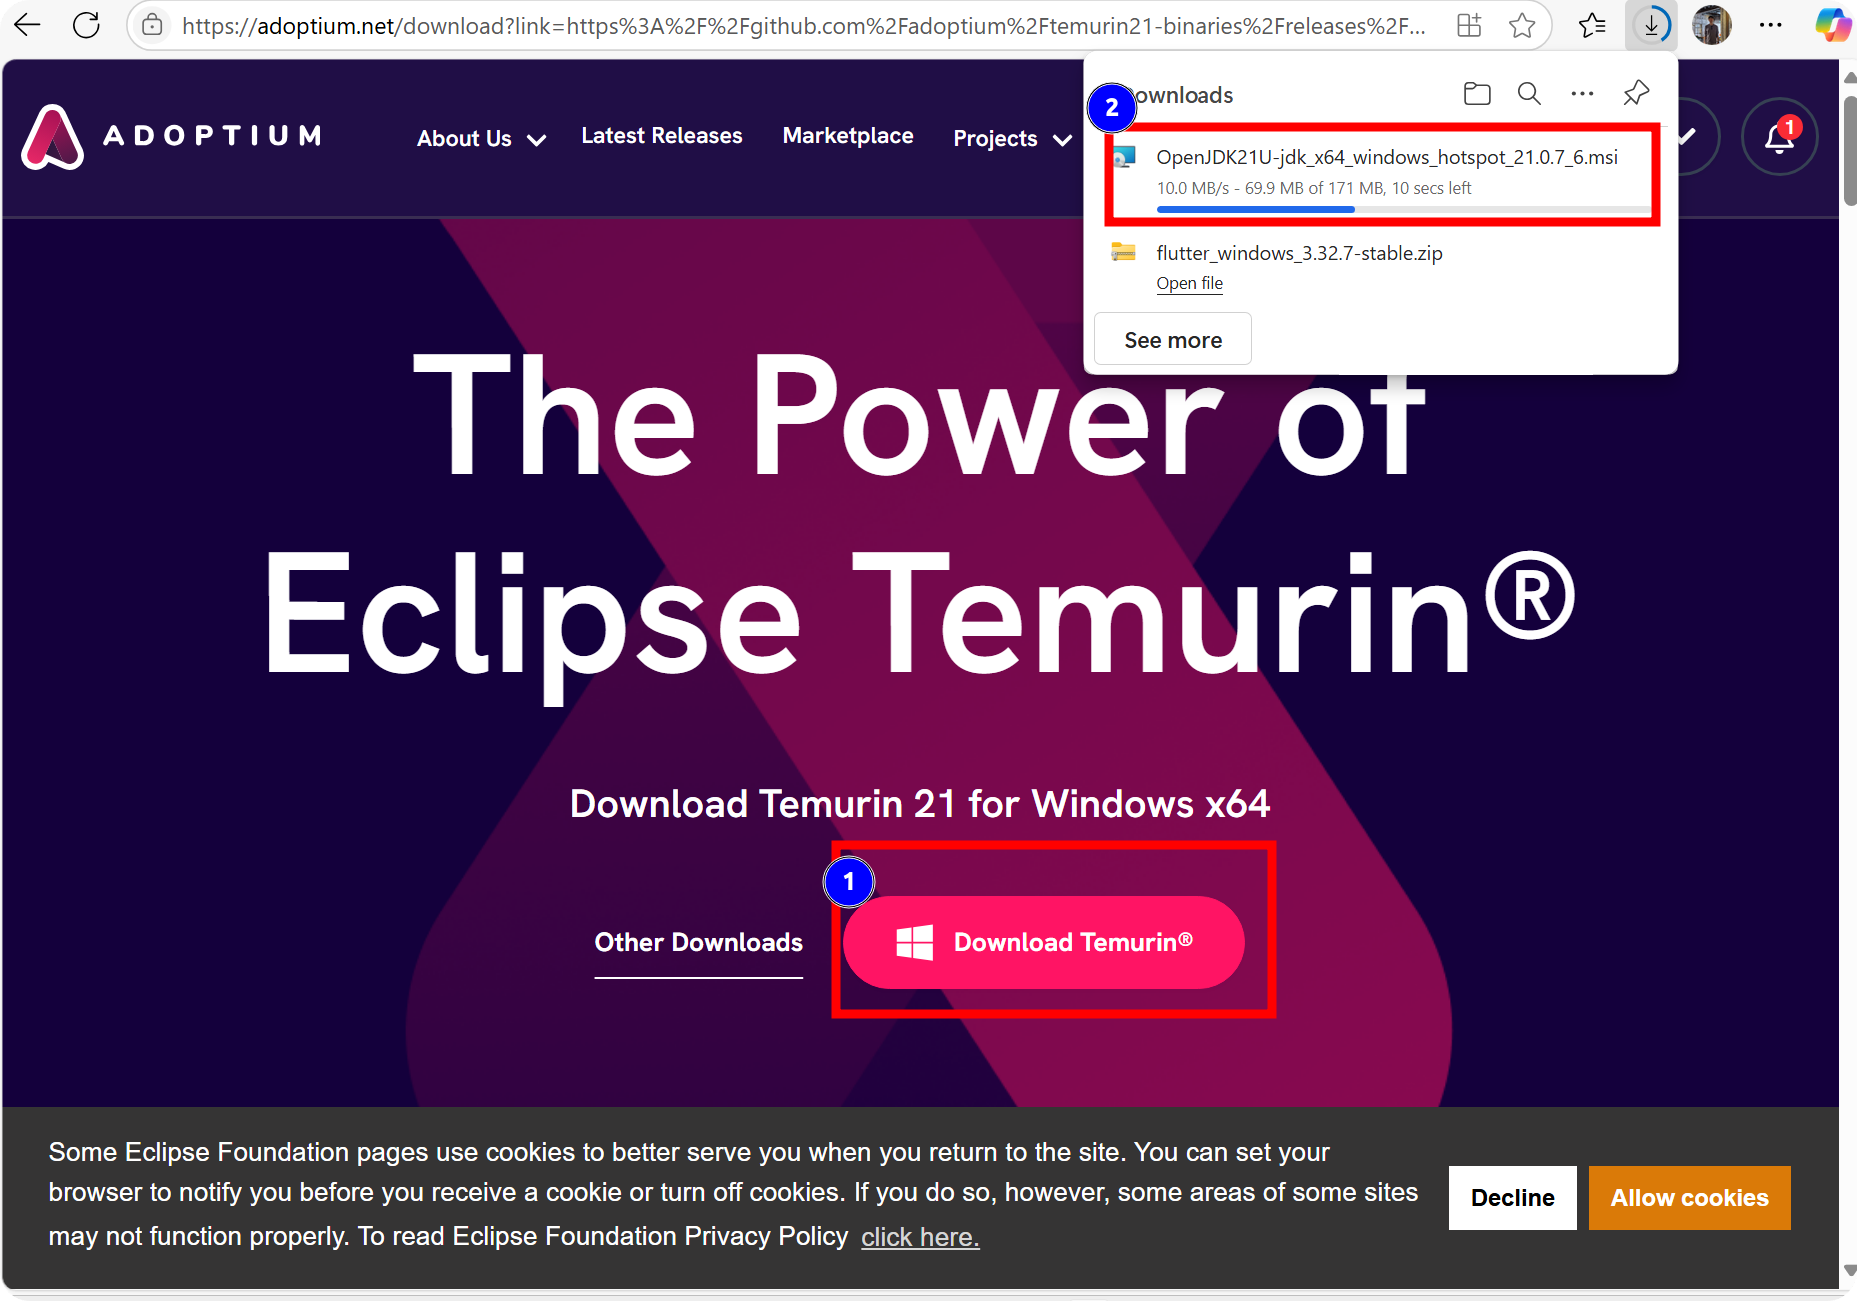
Task: Select the OpenJDK21U msi download entry
Action: click(x=1381, y=176)
